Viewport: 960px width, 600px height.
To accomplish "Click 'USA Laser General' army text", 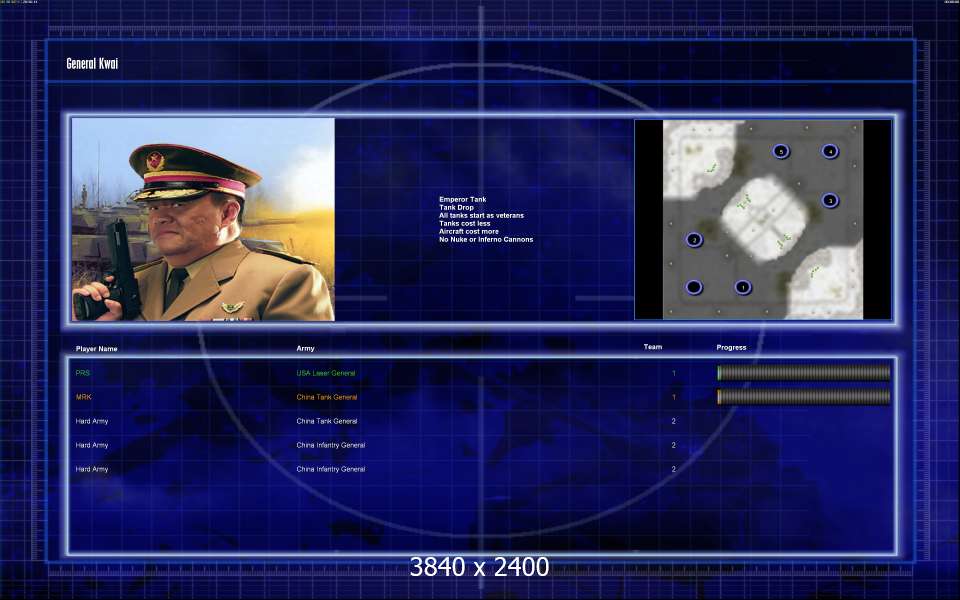I will [326, 373].
